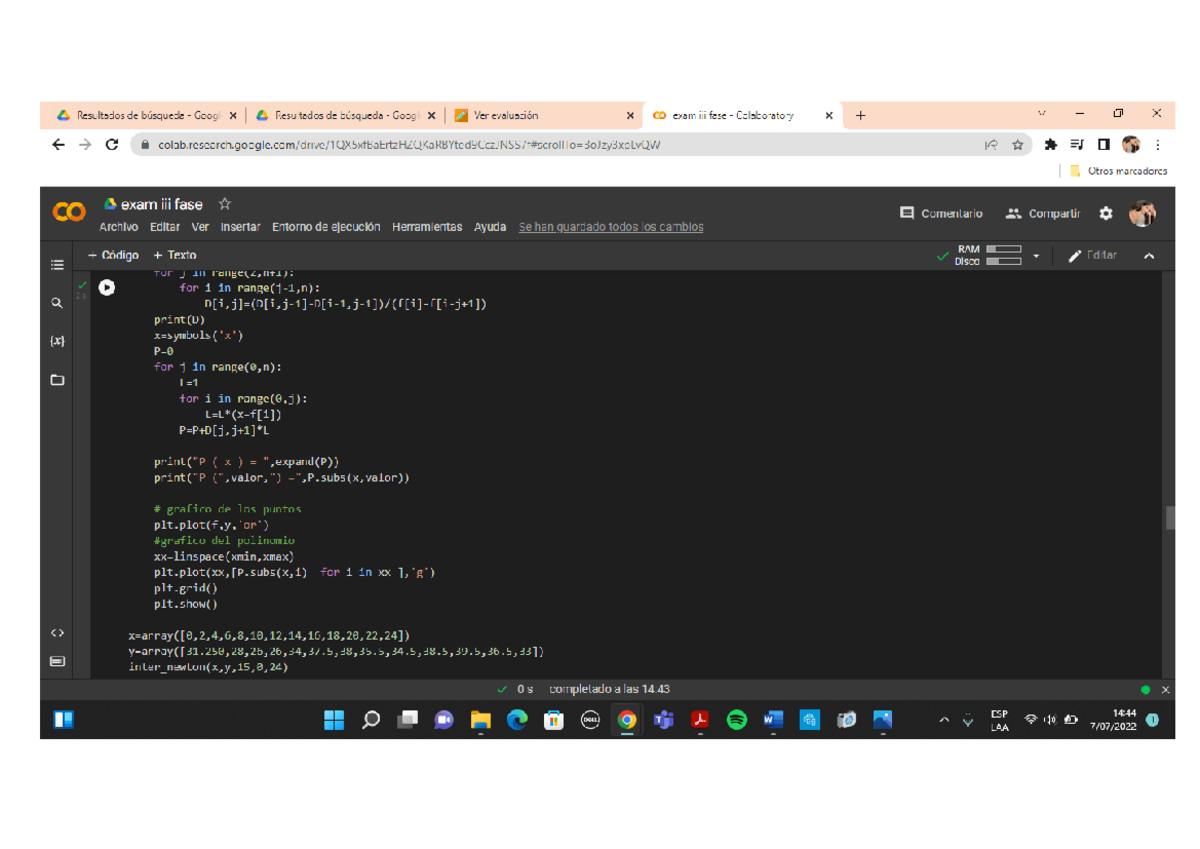Collapse the header with the chevron arrow
The height and width of the screenshot is (849, 1200).
(x=1149, y=256)
